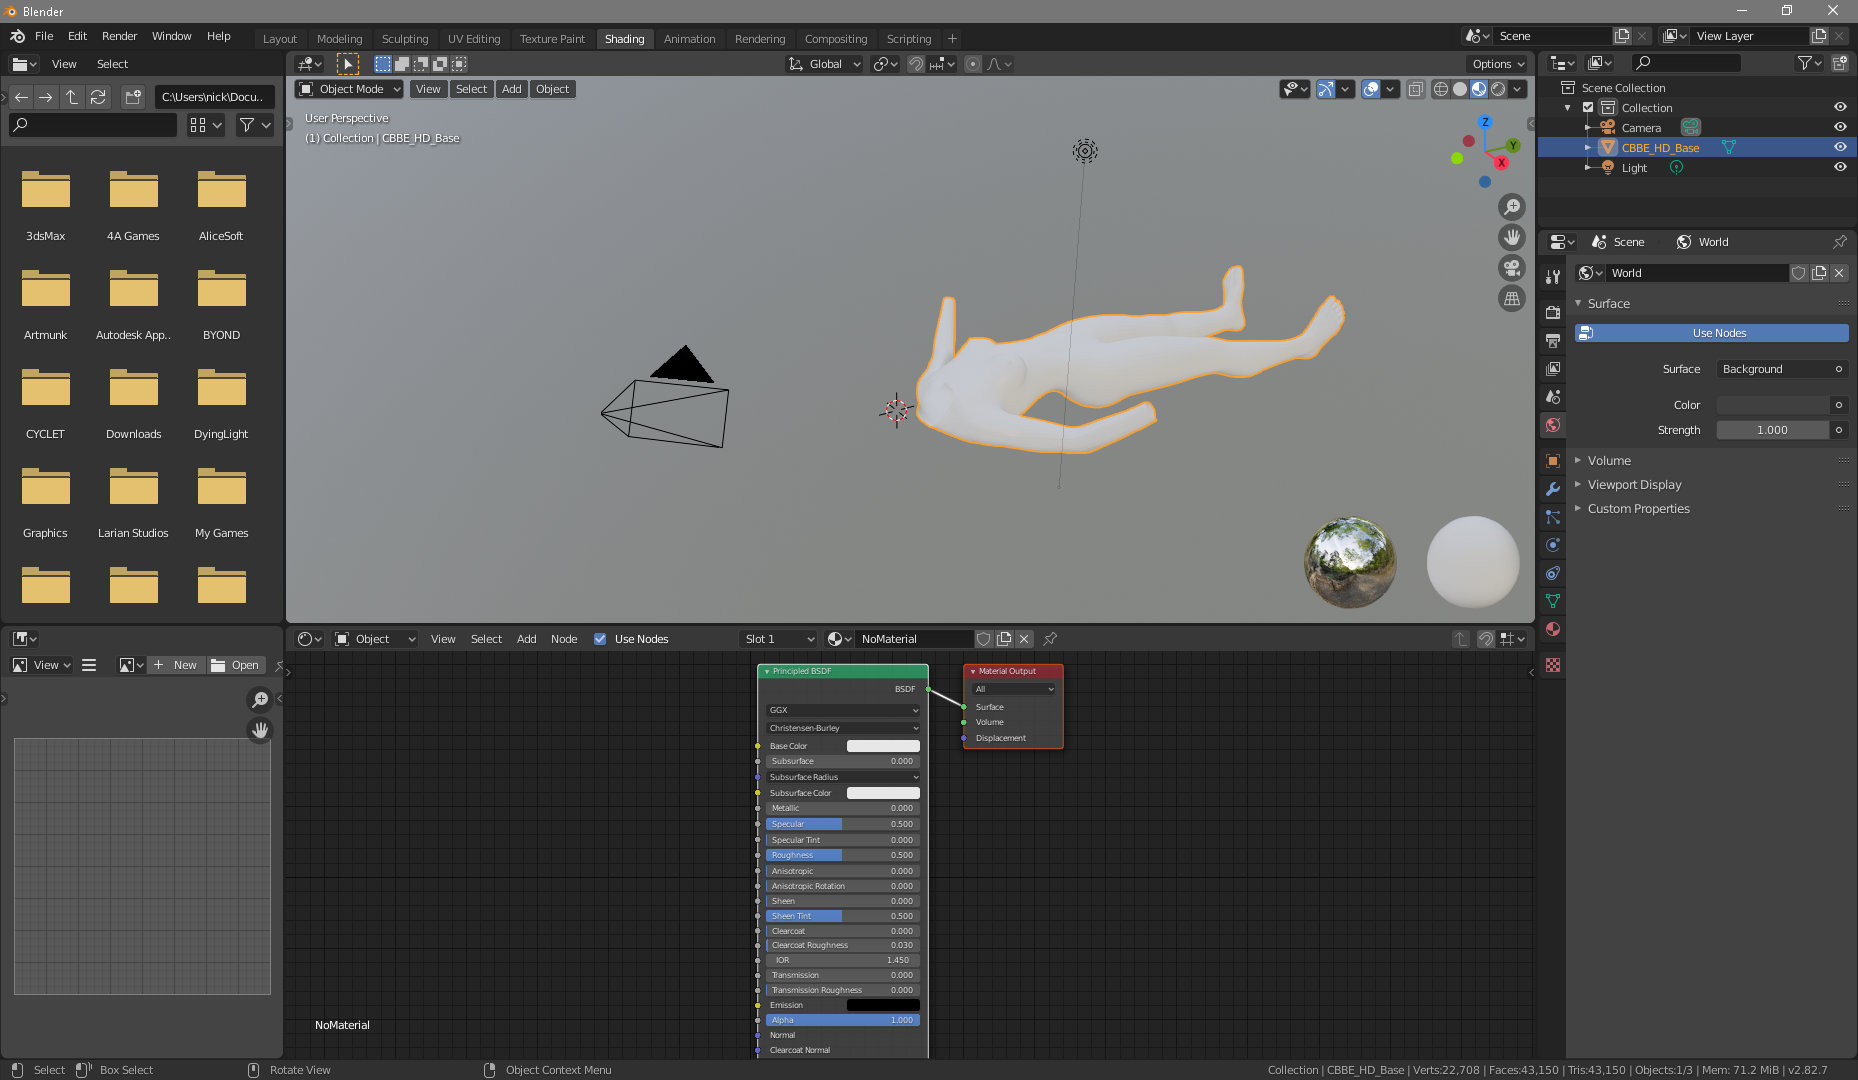
Task: Open the Modifier properties wrench tab
Action: 1552,489
